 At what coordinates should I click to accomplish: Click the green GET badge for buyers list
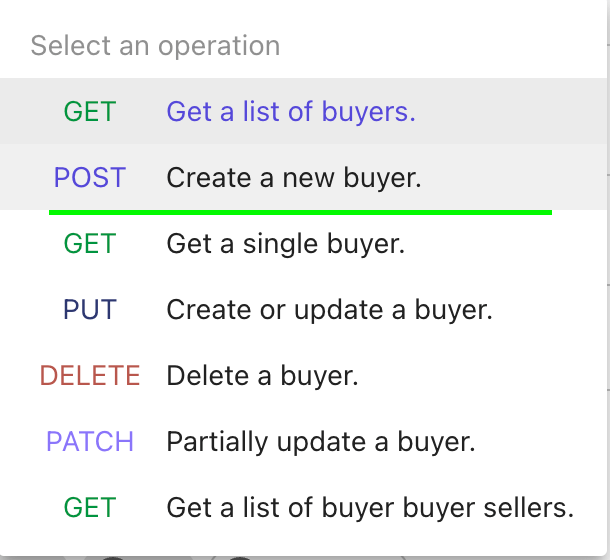90,111
